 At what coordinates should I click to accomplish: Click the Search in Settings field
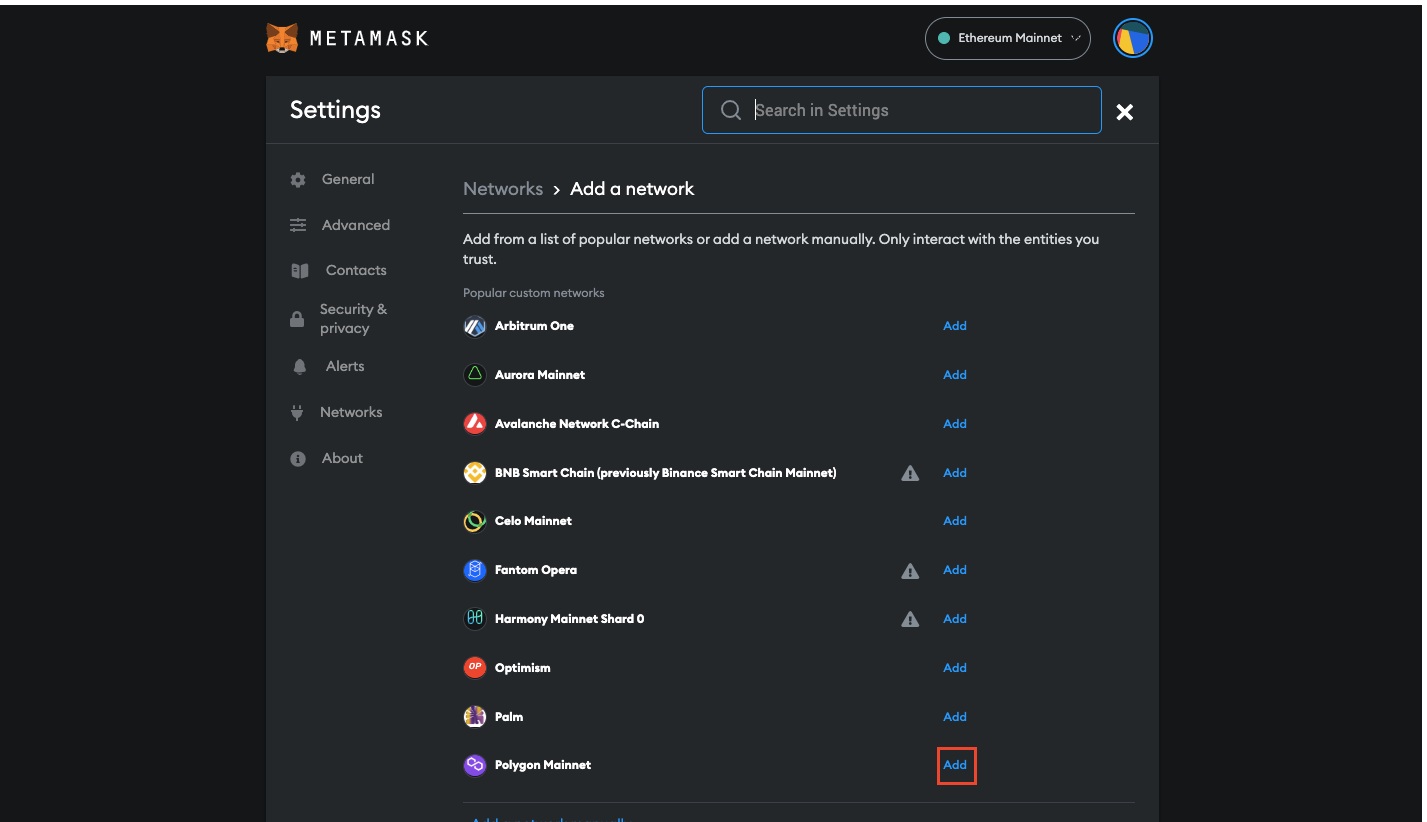pyautogui.click(x=900, y=110)
